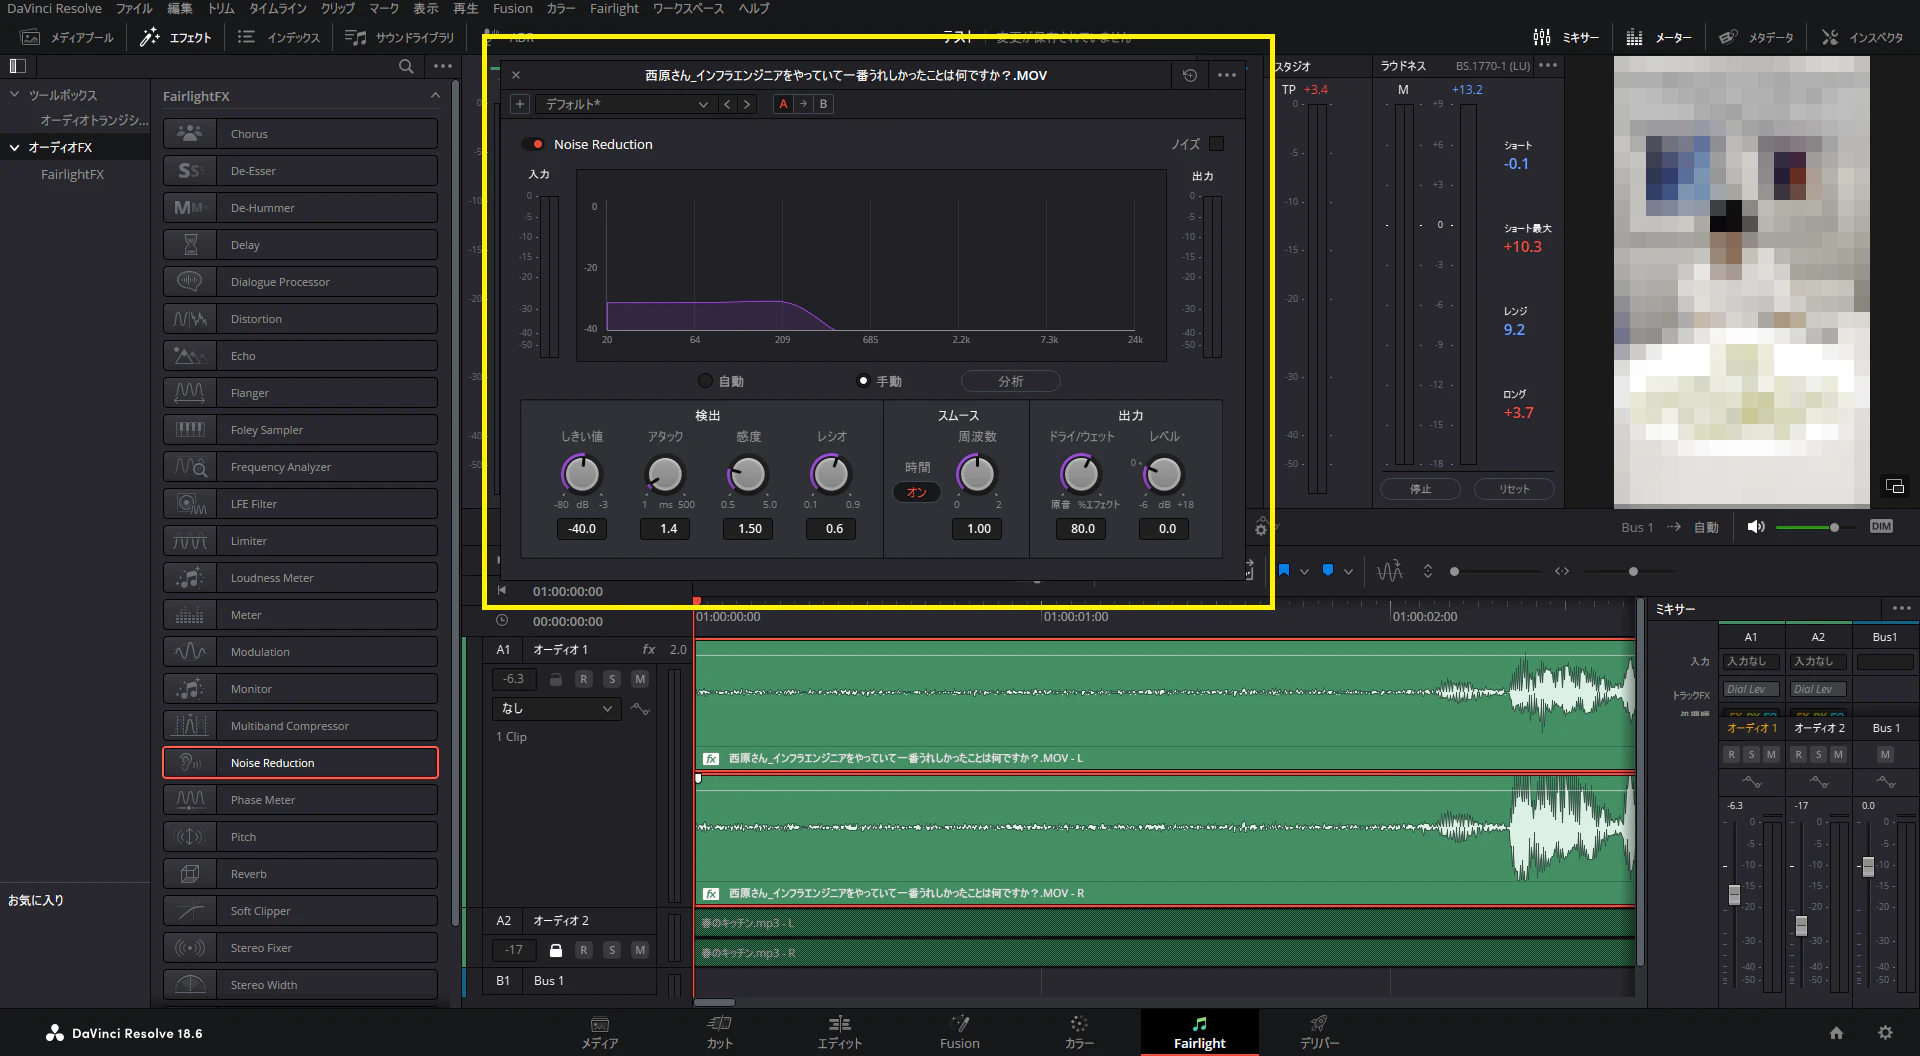
Task: Search the effects library
Action: click(x=406, y=66)
